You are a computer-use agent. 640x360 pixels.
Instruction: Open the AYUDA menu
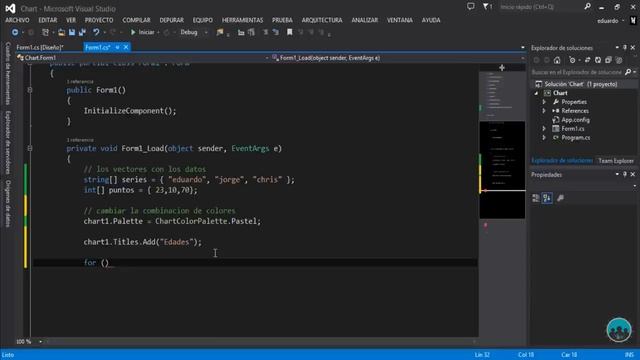click(x=431, y=20)
